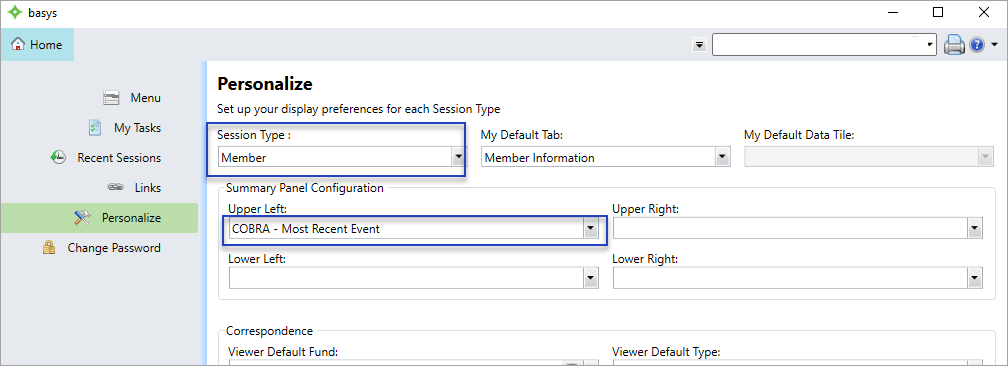1008x366 pixels.
Task: Click the Summary Panel Configuration group label
Action: click(305, 188)
